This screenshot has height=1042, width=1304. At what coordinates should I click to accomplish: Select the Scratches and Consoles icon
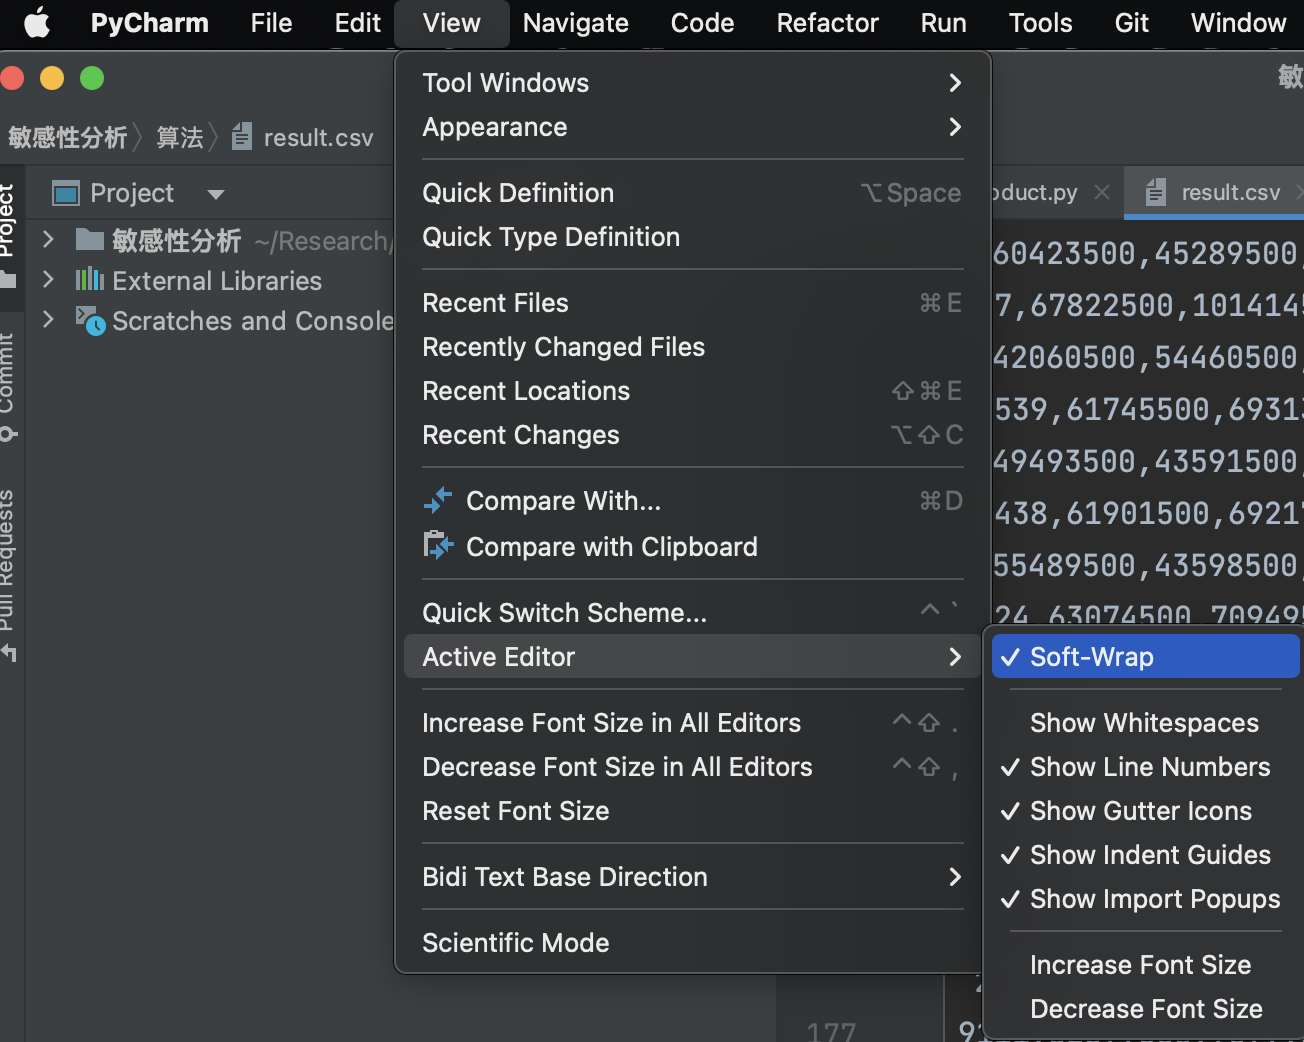89,322
